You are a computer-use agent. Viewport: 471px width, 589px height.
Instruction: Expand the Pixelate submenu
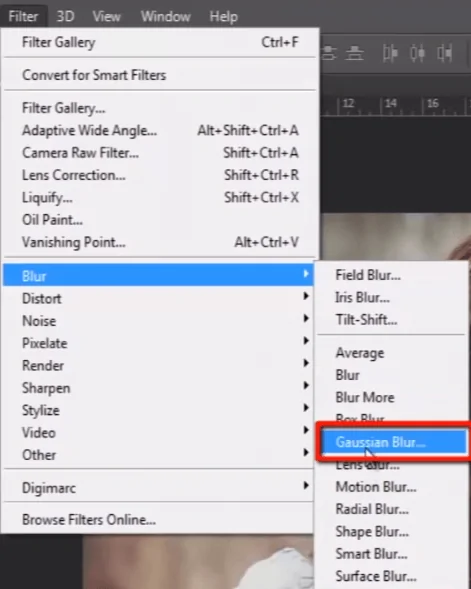click(x=159, y=343)
